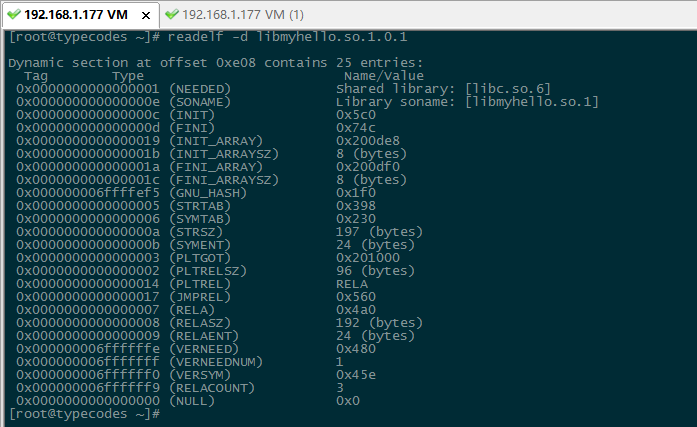Switch to the 192.168.1.177 VM (1) tab
The height and width of the screenshot is (427, 697).
[x=243, y=14]
